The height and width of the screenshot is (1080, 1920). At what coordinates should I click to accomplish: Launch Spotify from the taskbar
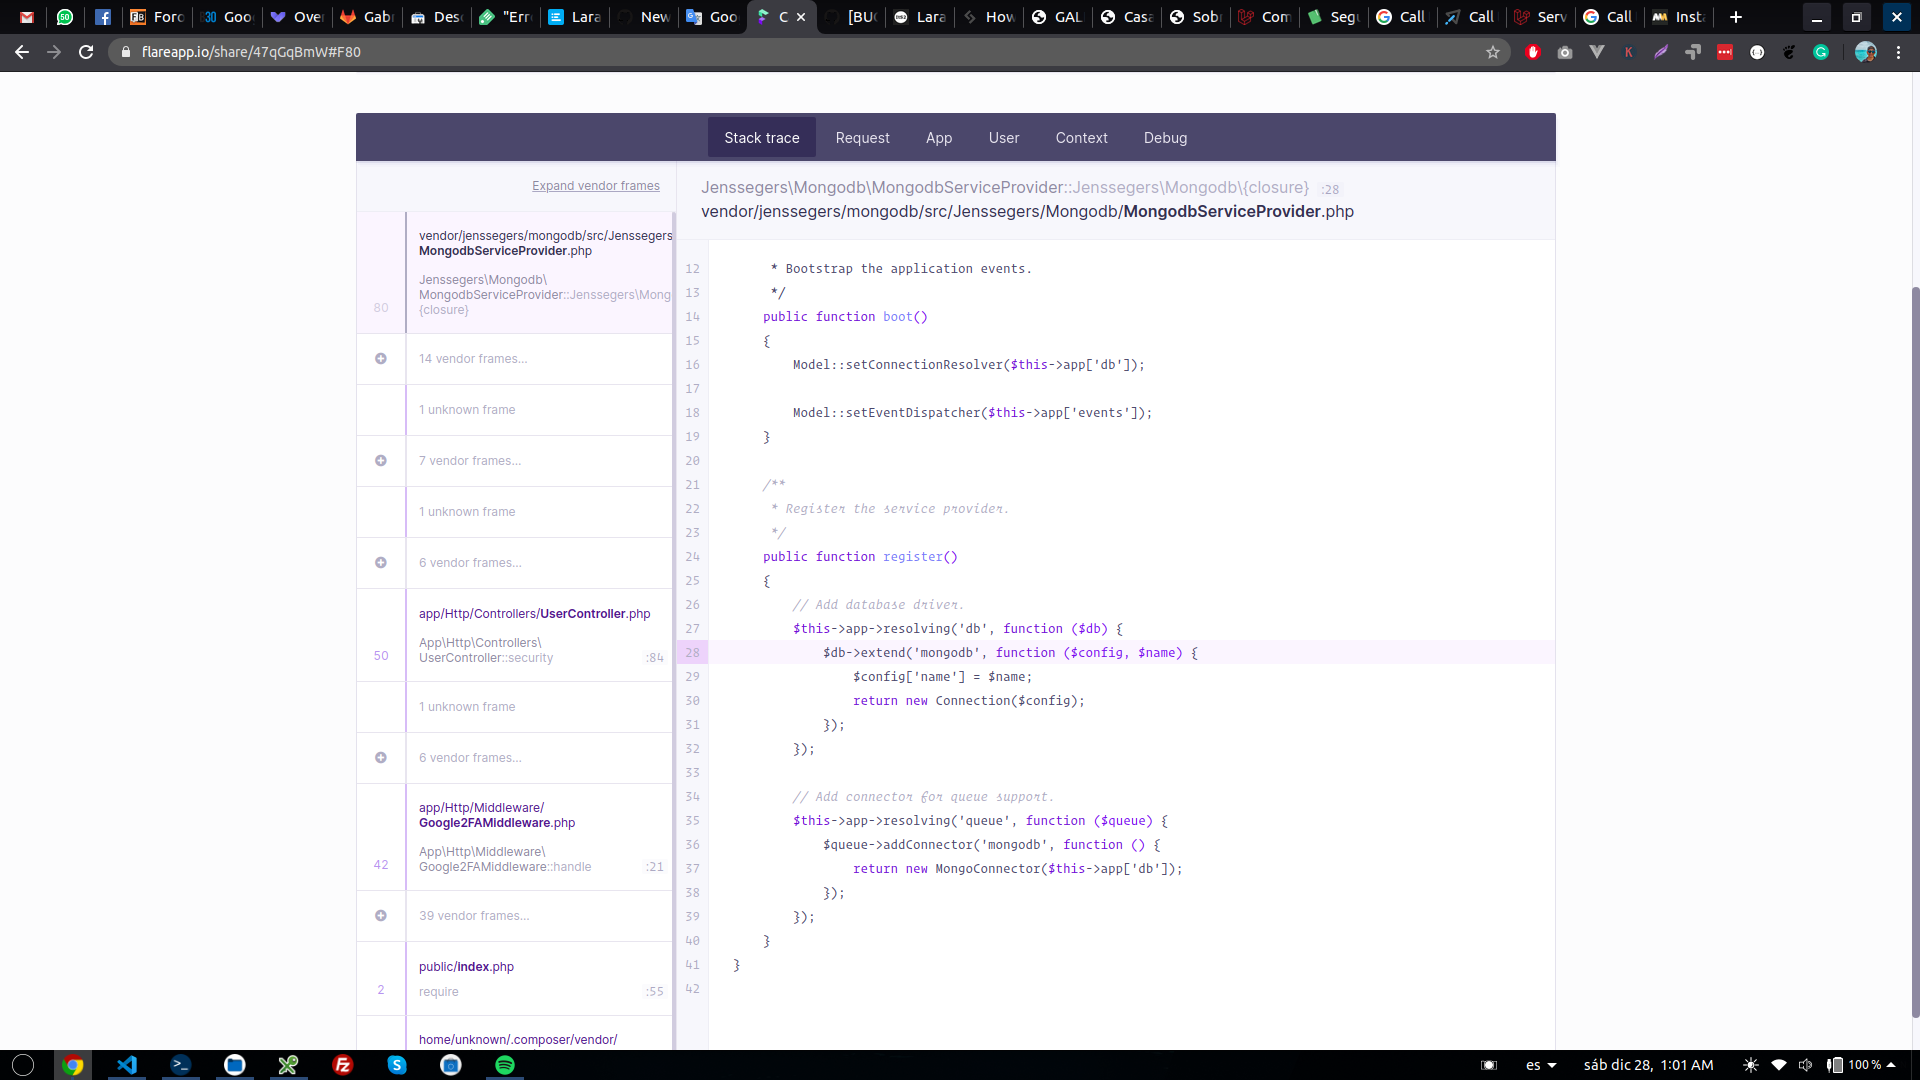point(505,1065)
